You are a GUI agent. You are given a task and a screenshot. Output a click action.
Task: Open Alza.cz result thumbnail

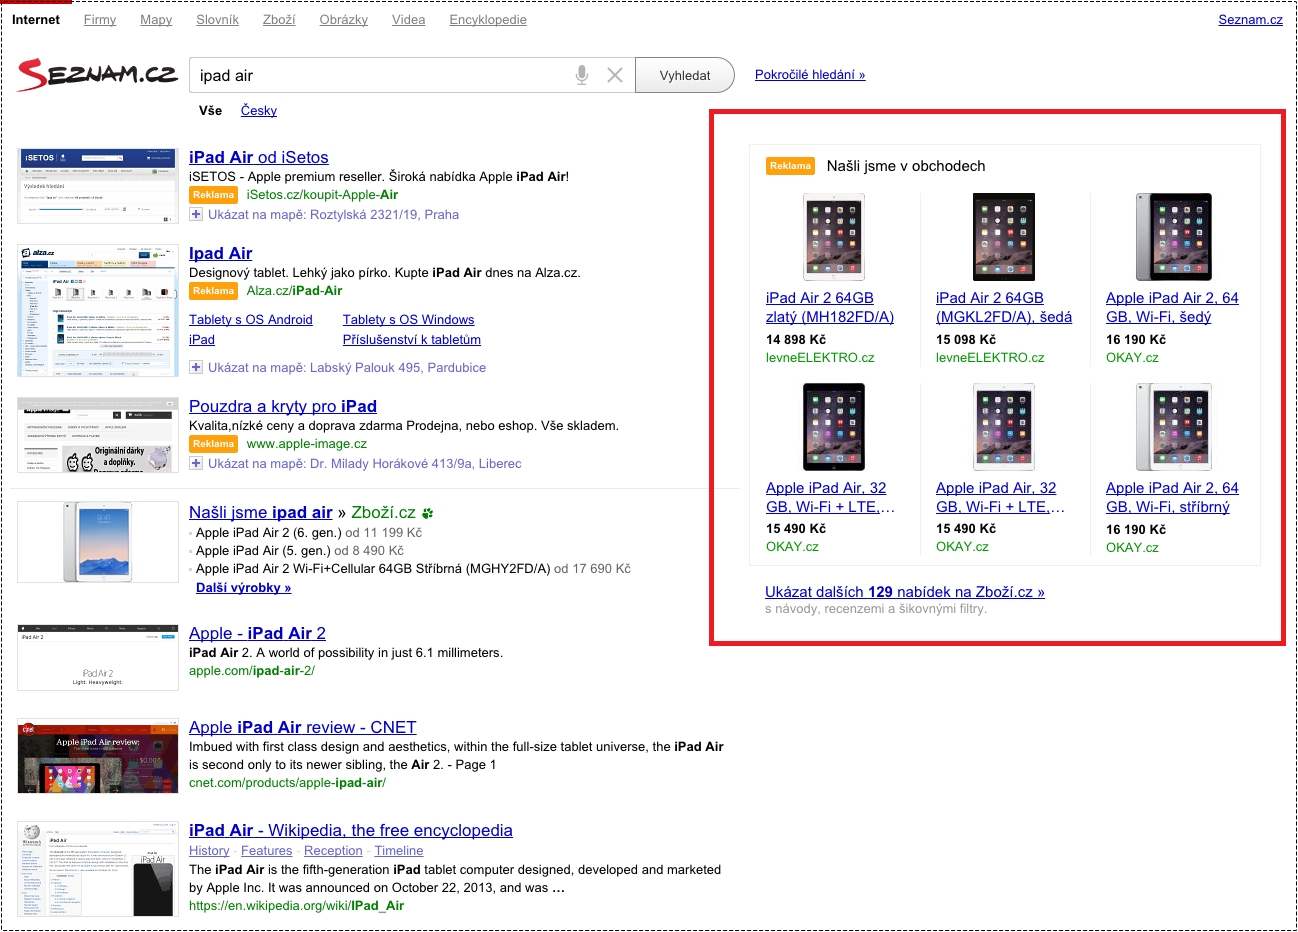tap(97, 310)
